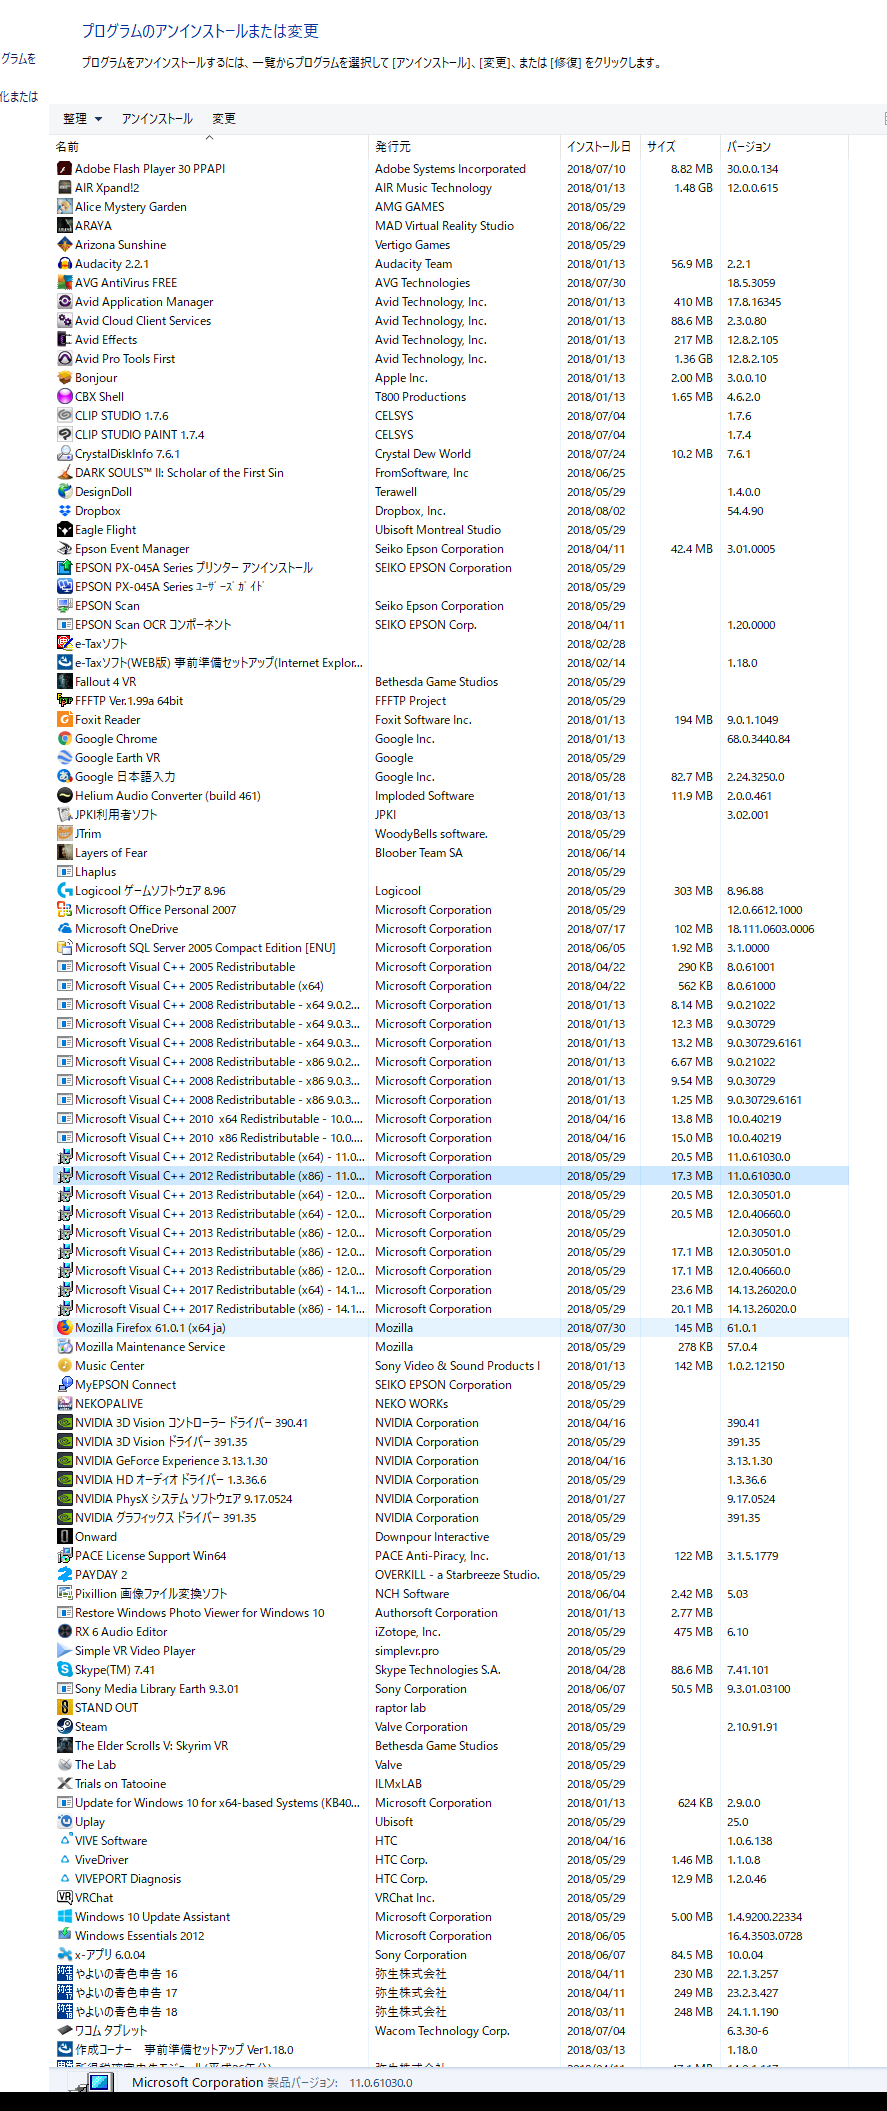Viewport: 887px width, 2111px height.
Task: Select Windows Essentials 2012 row
Action: tap(139, 1936)
